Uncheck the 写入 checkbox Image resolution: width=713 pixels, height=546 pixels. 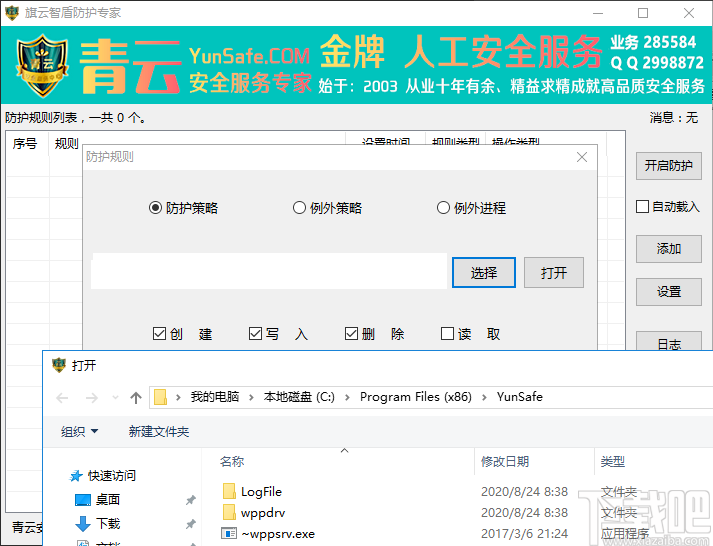(x=255, y=334)
